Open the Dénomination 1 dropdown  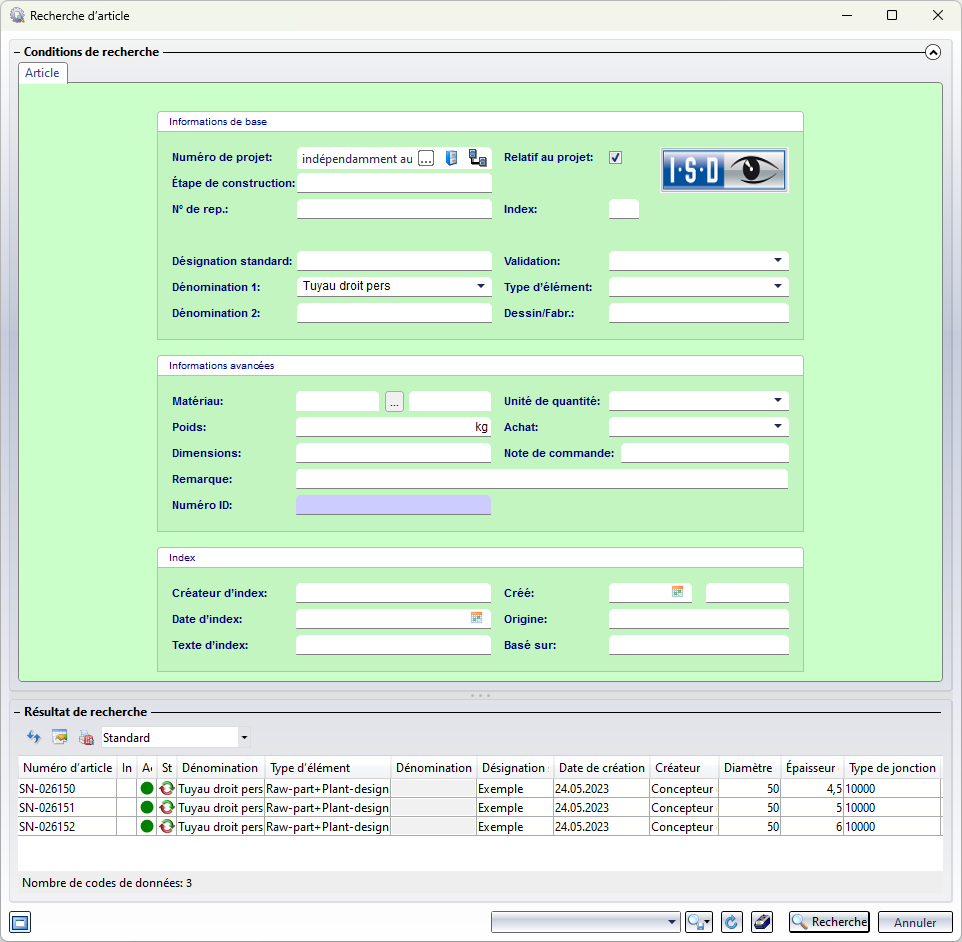[480, 286]
